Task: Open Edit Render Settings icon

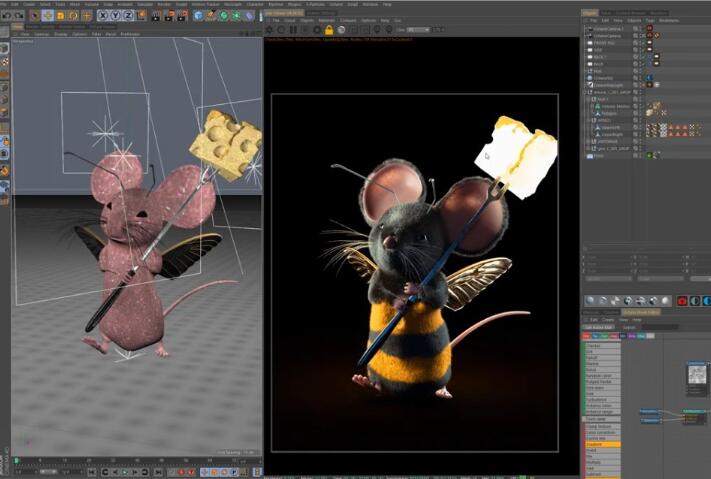Action: [x=182, y=15]
